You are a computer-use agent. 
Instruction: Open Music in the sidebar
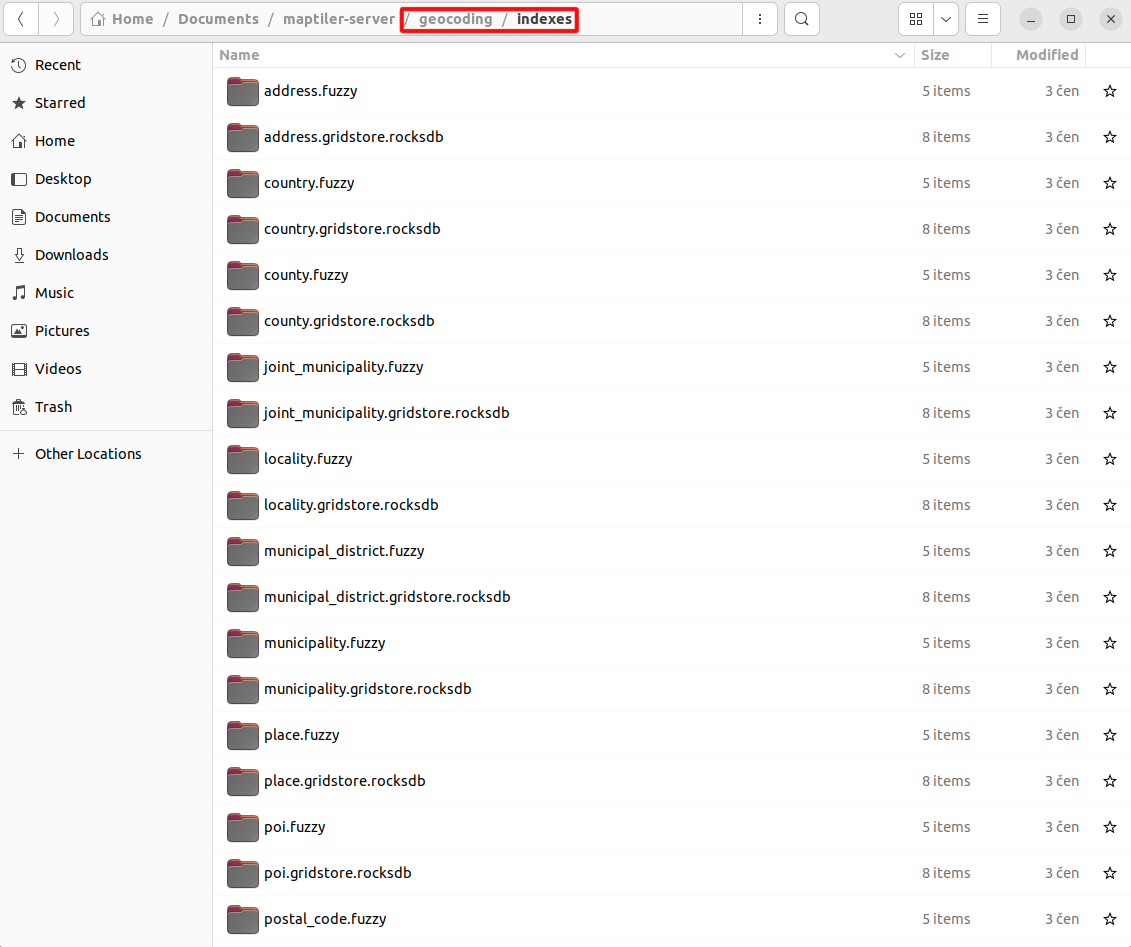[x=106, y=293]
